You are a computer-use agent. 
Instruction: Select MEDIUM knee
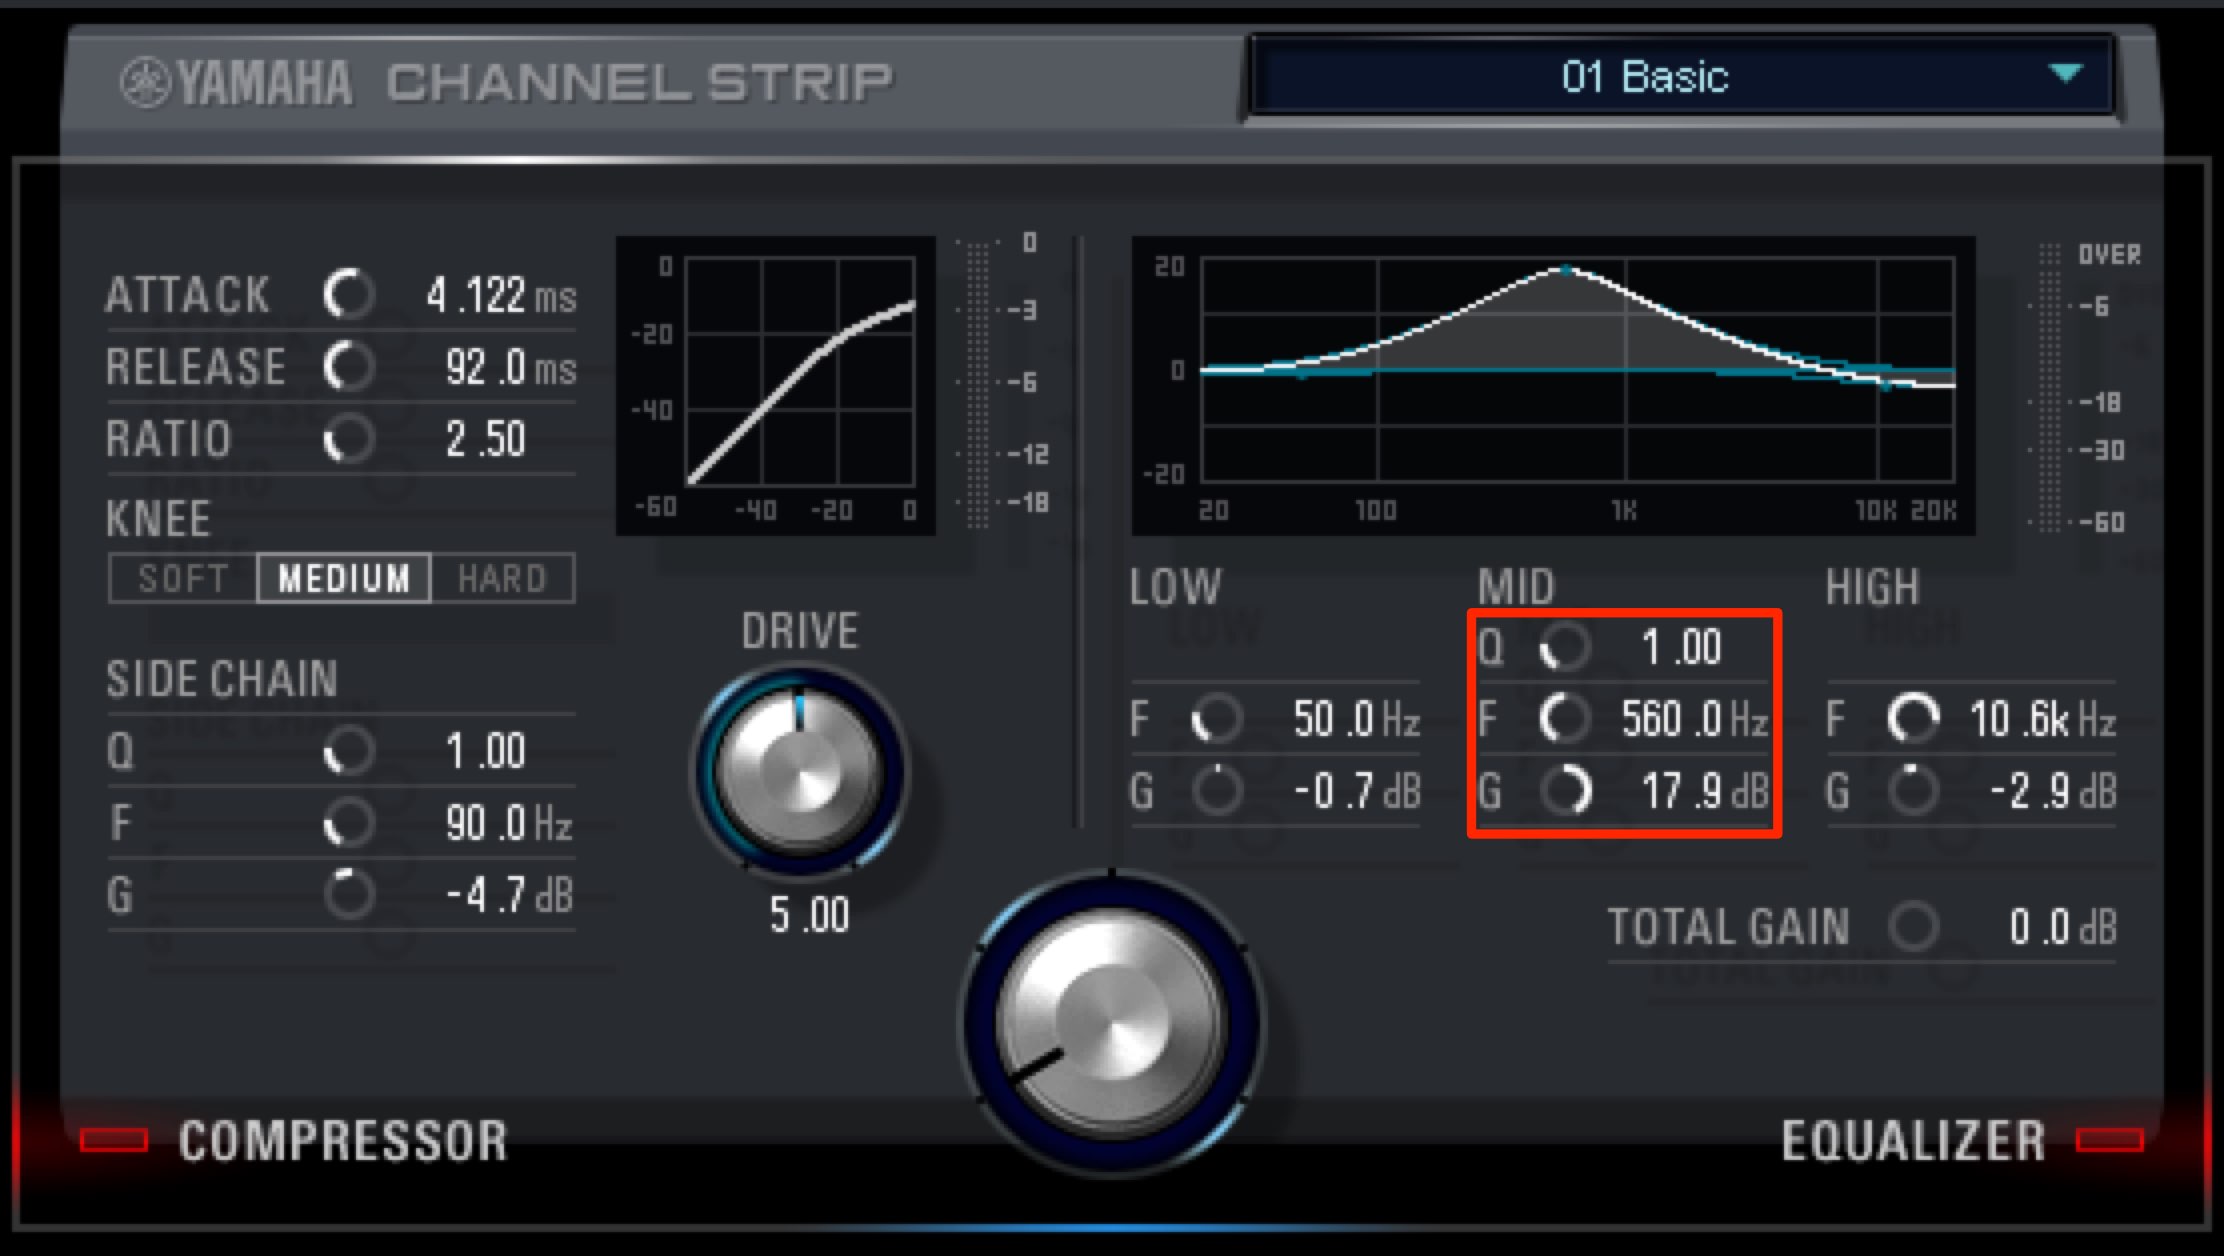344,578
